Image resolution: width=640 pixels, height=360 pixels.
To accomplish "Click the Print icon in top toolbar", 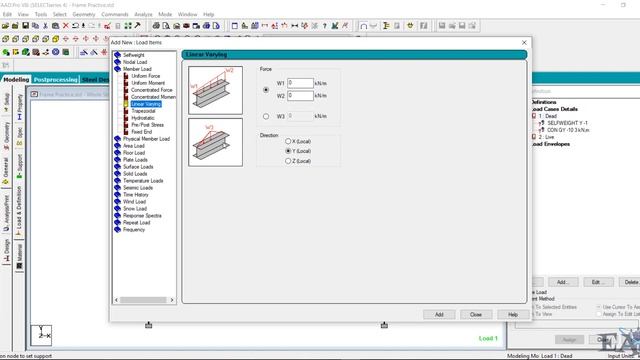I will click(156, 26).
